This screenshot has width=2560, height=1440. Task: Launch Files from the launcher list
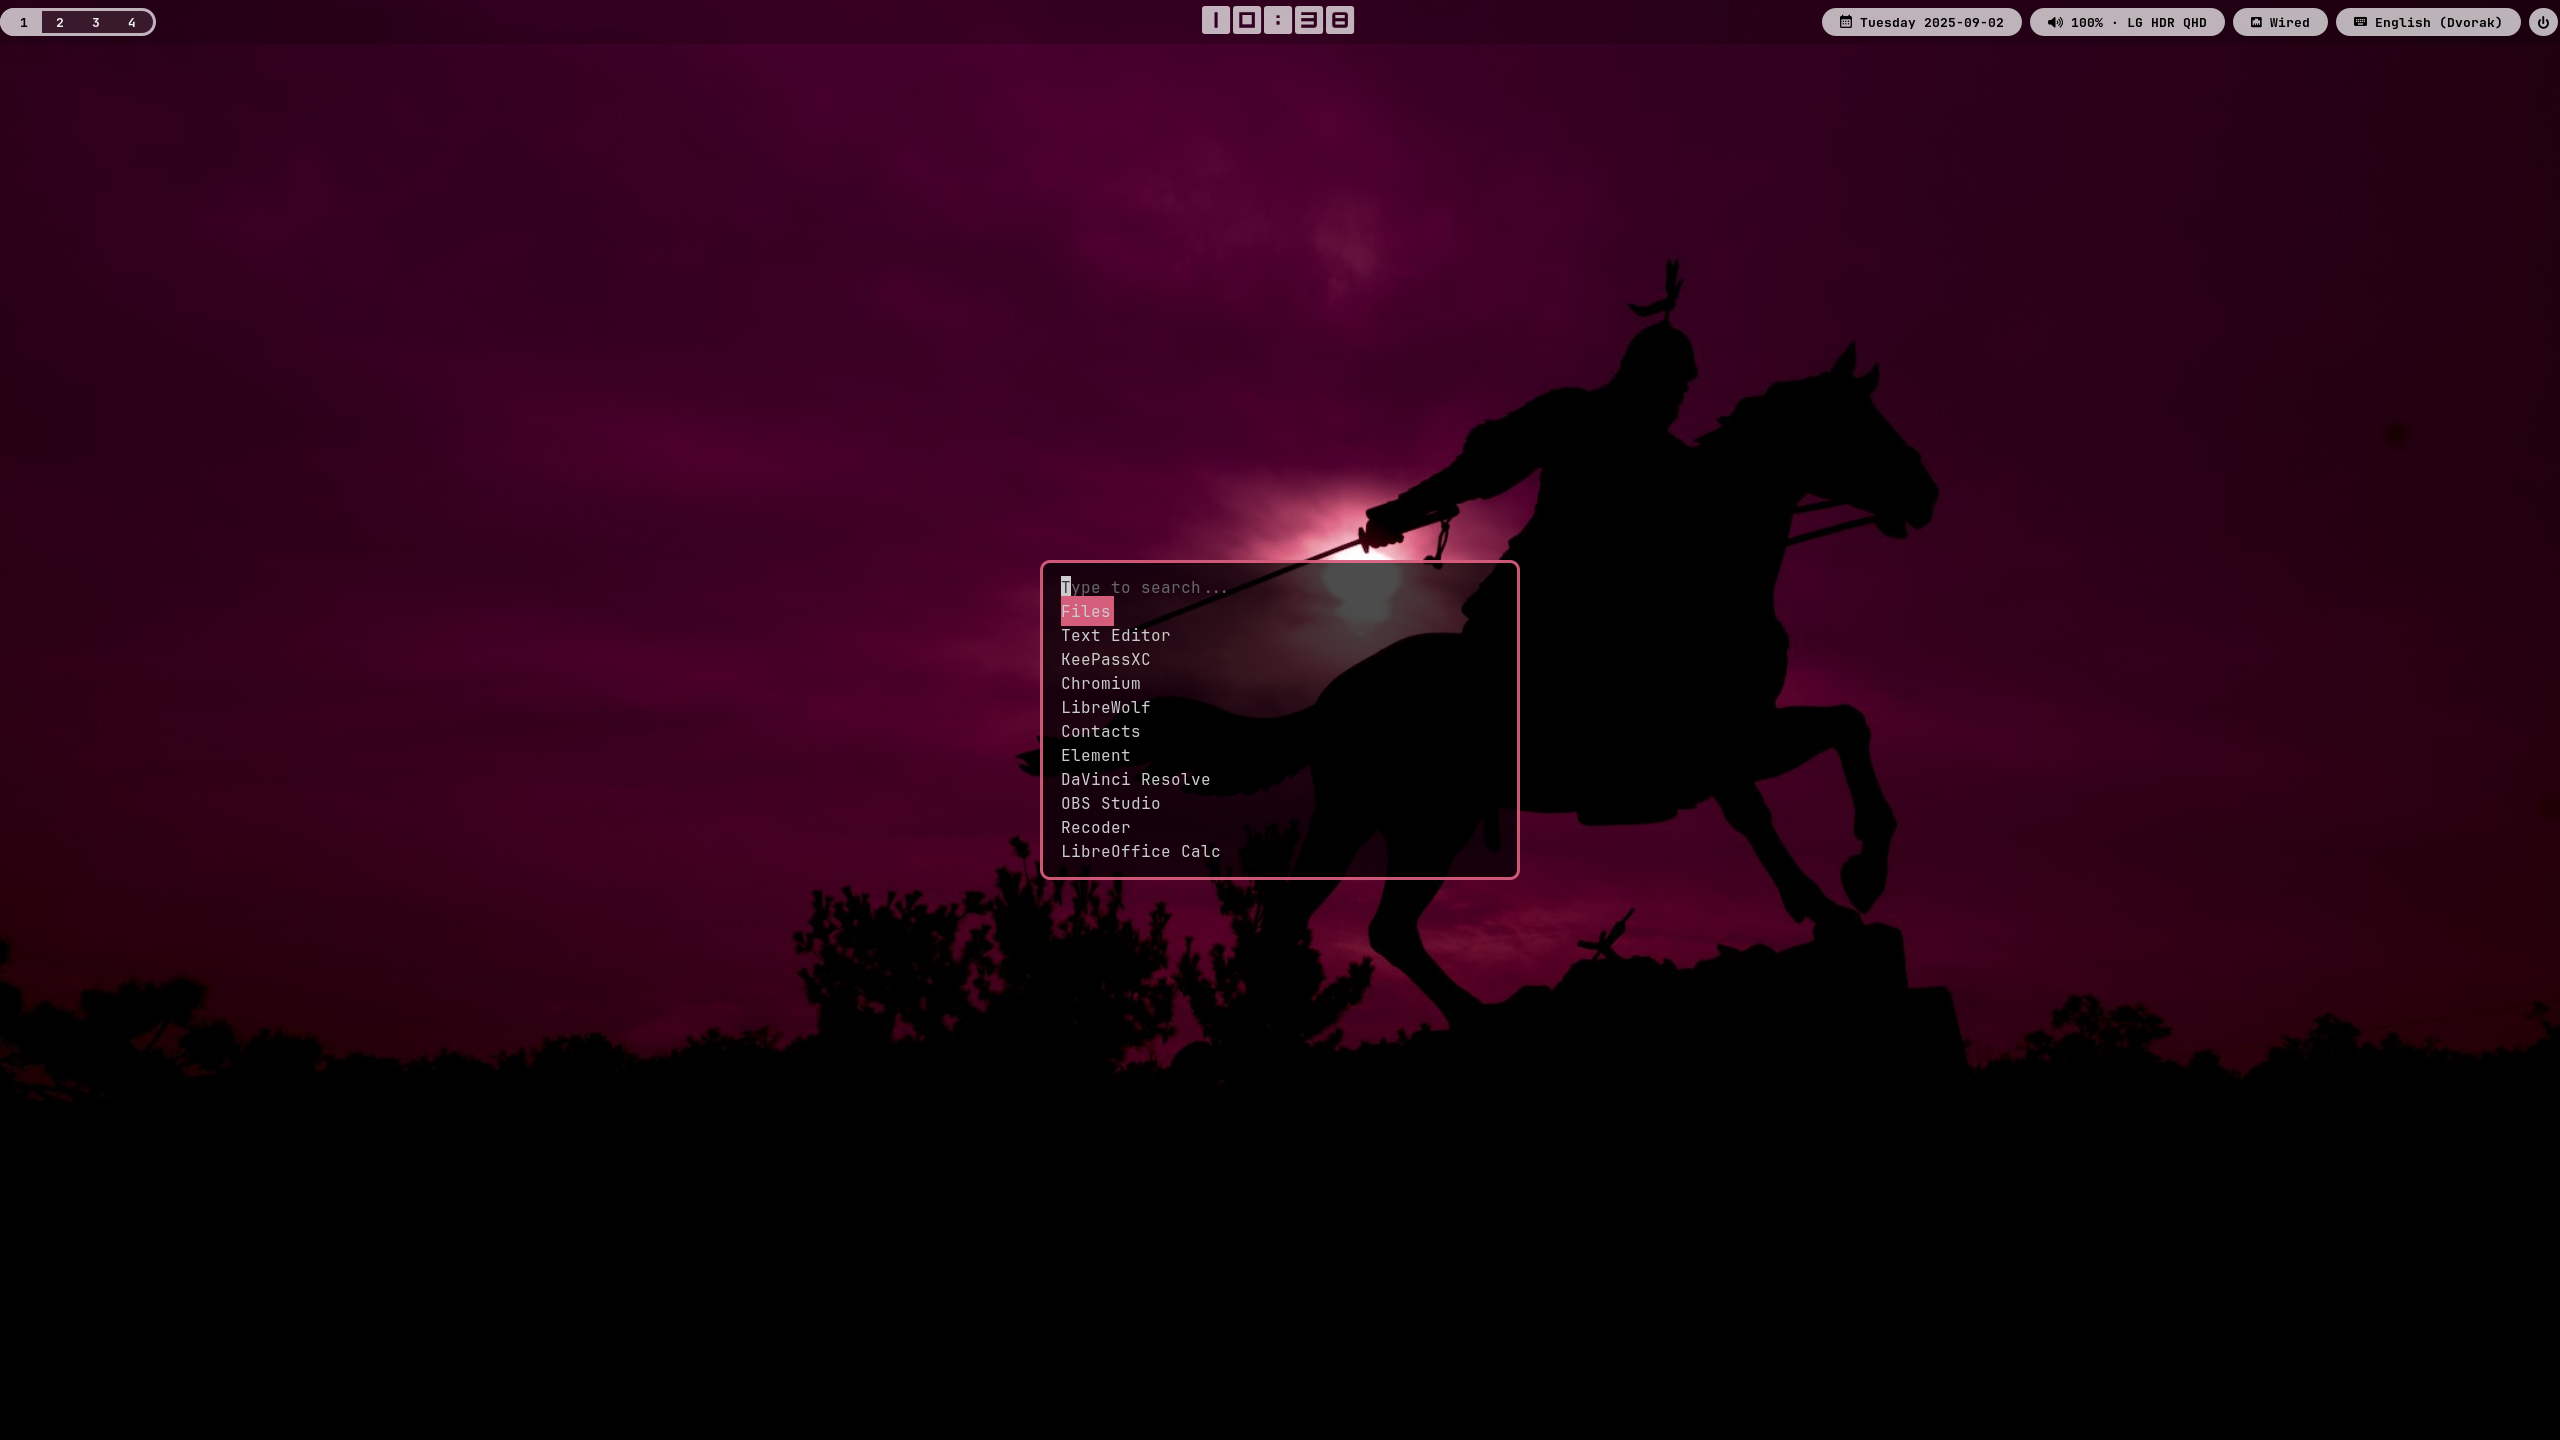(1086, 612)
